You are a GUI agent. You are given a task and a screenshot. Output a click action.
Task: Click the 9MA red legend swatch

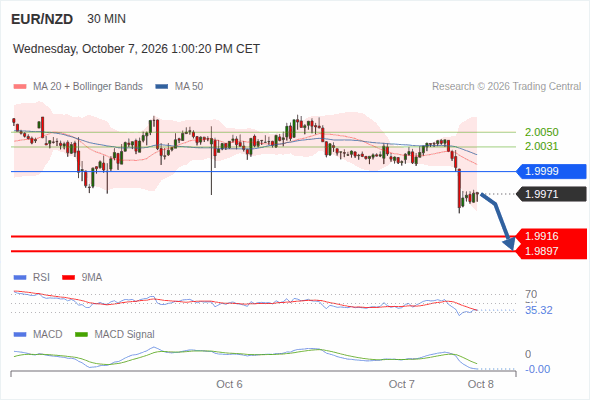68,278
